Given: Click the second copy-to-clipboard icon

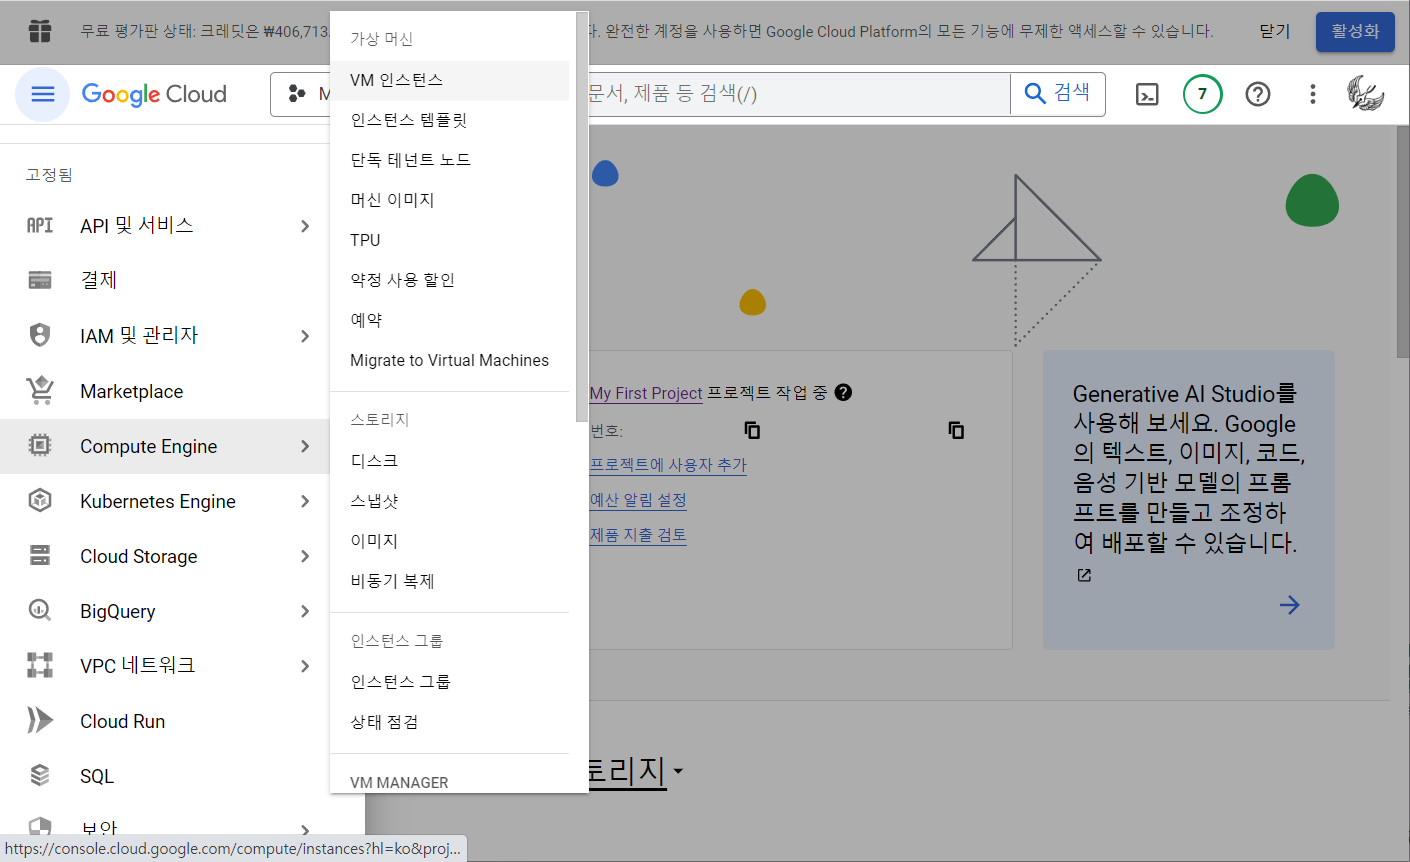Looking at the screenshot, I should tap(956, 430).
